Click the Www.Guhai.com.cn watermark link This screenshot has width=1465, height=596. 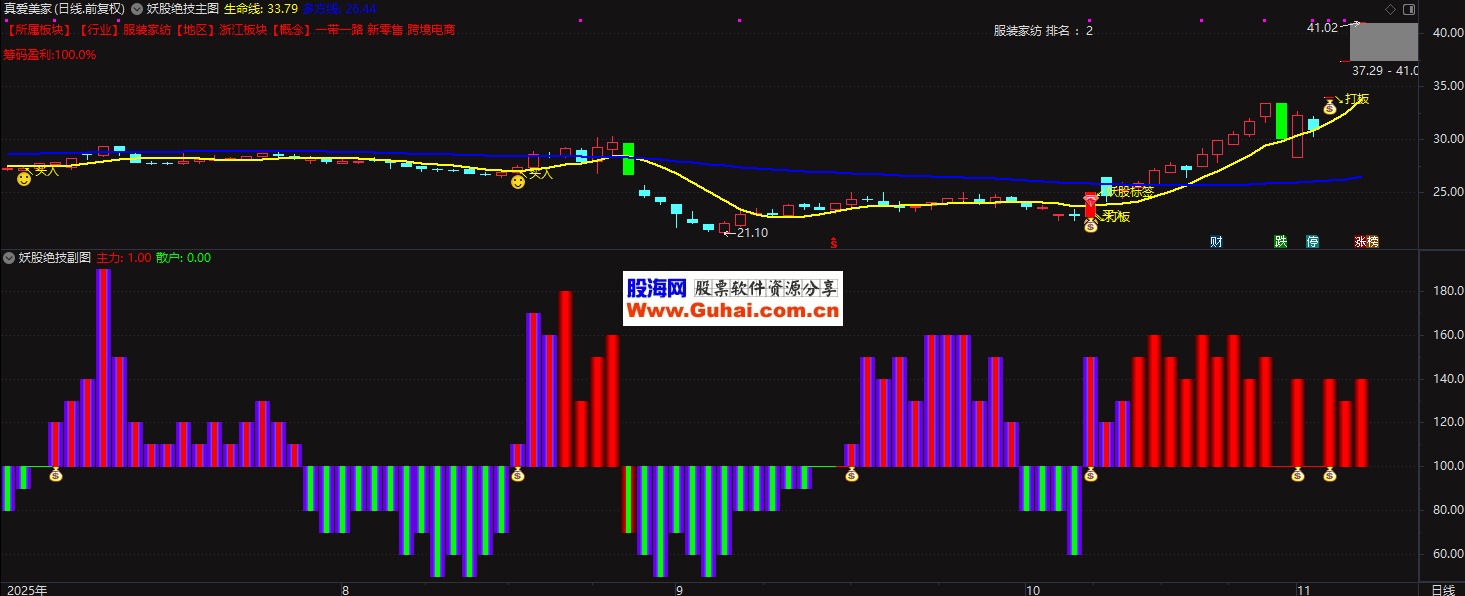pos(733,312)
